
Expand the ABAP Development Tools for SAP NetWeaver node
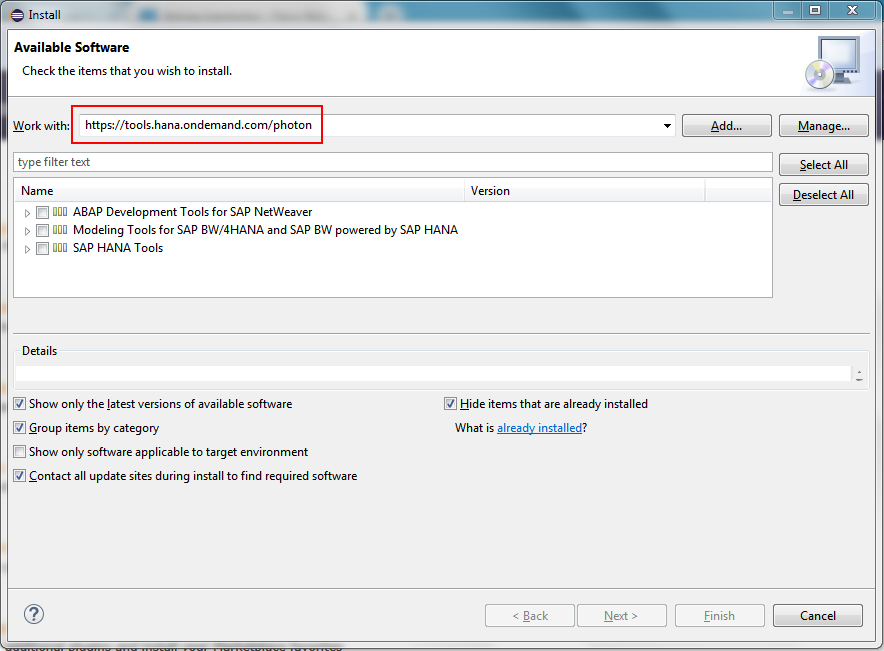tap(27, 213)
